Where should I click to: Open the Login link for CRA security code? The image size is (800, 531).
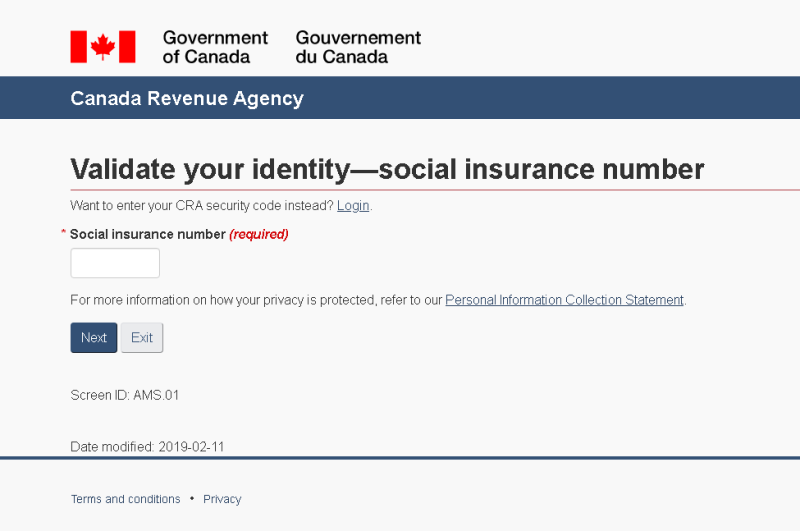pyautogui.click(x=353, y=206)
